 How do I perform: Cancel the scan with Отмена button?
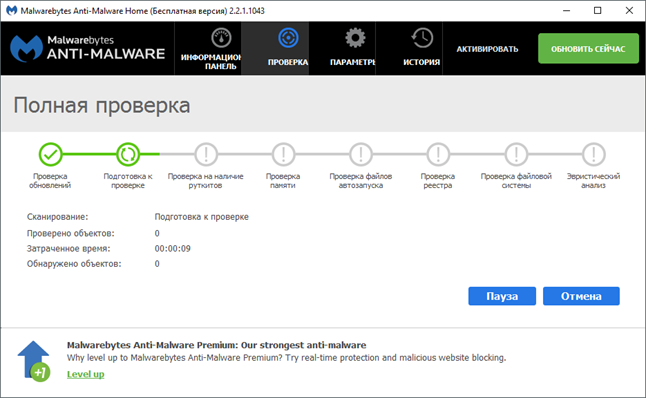tap(581, 296)
